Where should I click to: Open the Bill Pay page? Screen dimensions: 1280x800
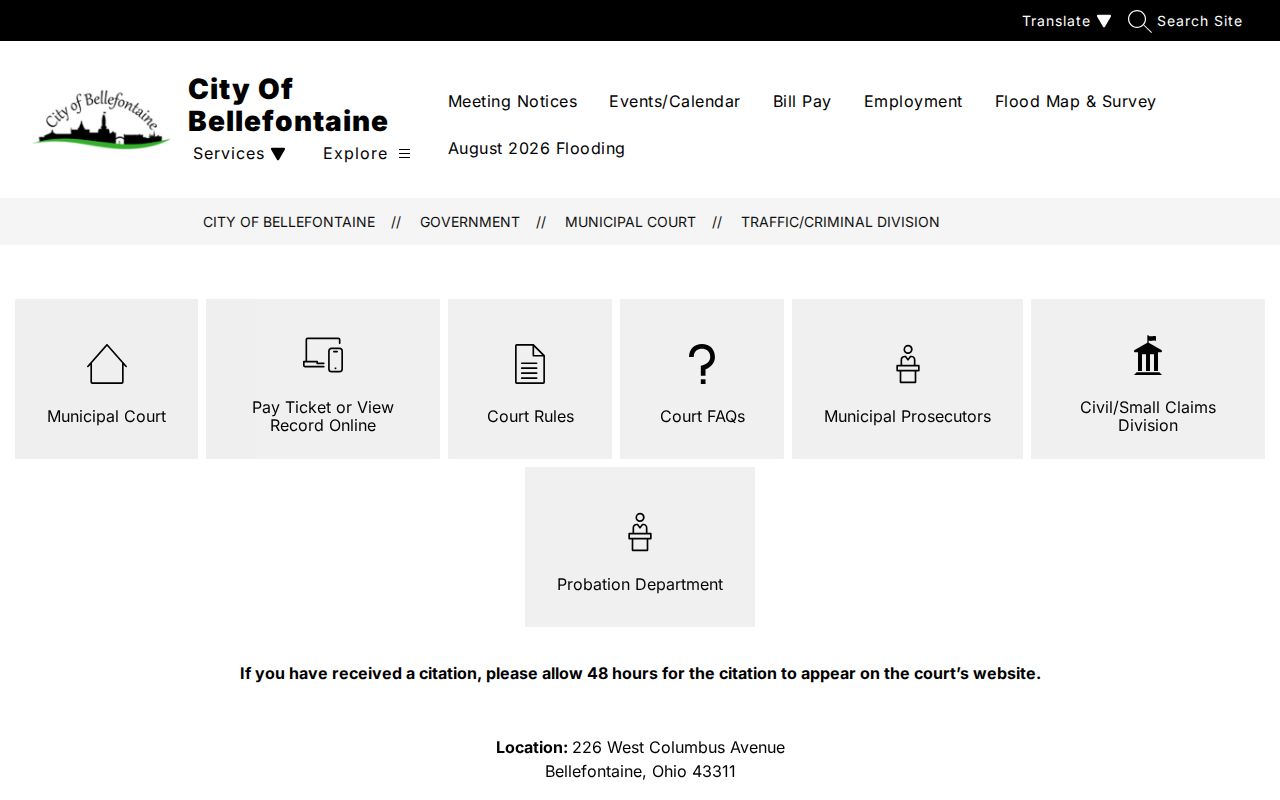coord(802,101)
